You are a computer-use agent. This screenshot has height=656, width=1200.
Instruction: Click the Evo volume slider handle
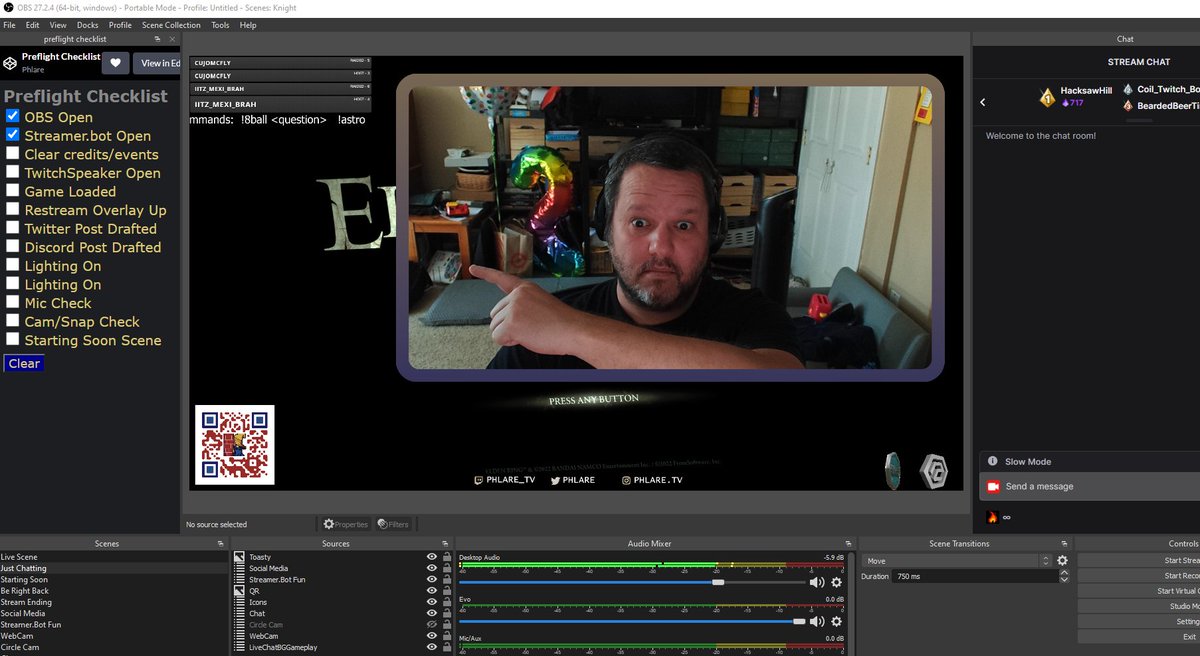click(799, 622)
